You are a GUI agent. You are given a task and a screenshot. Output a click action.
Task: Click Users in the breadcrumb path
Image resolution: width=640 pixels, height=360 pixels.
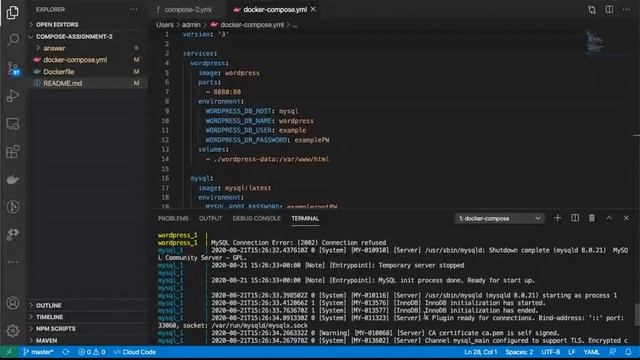pyautogui.click(x=164, y=25)
